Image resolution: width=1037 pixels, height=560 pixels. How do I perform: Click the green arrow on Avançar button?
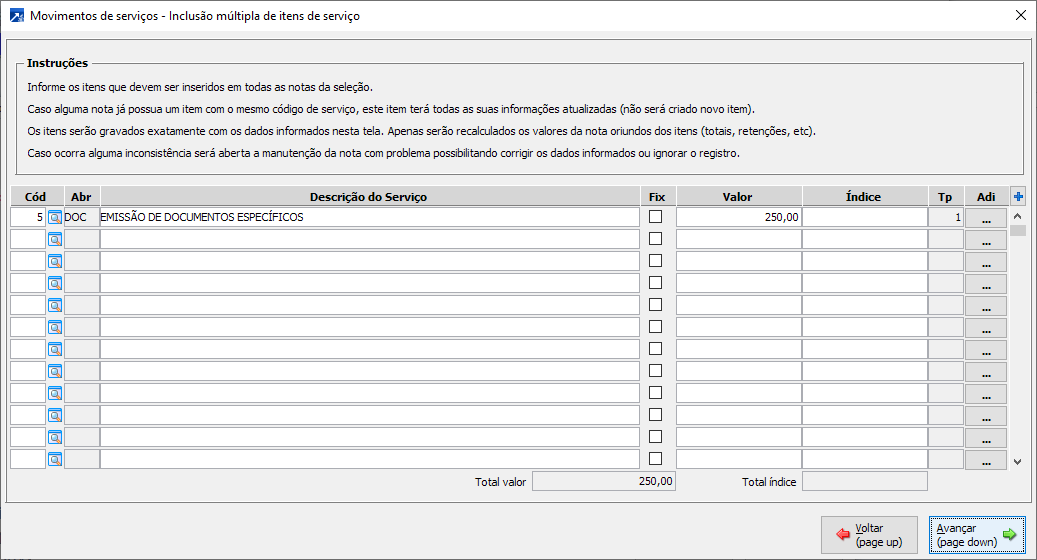point(1009,535)
